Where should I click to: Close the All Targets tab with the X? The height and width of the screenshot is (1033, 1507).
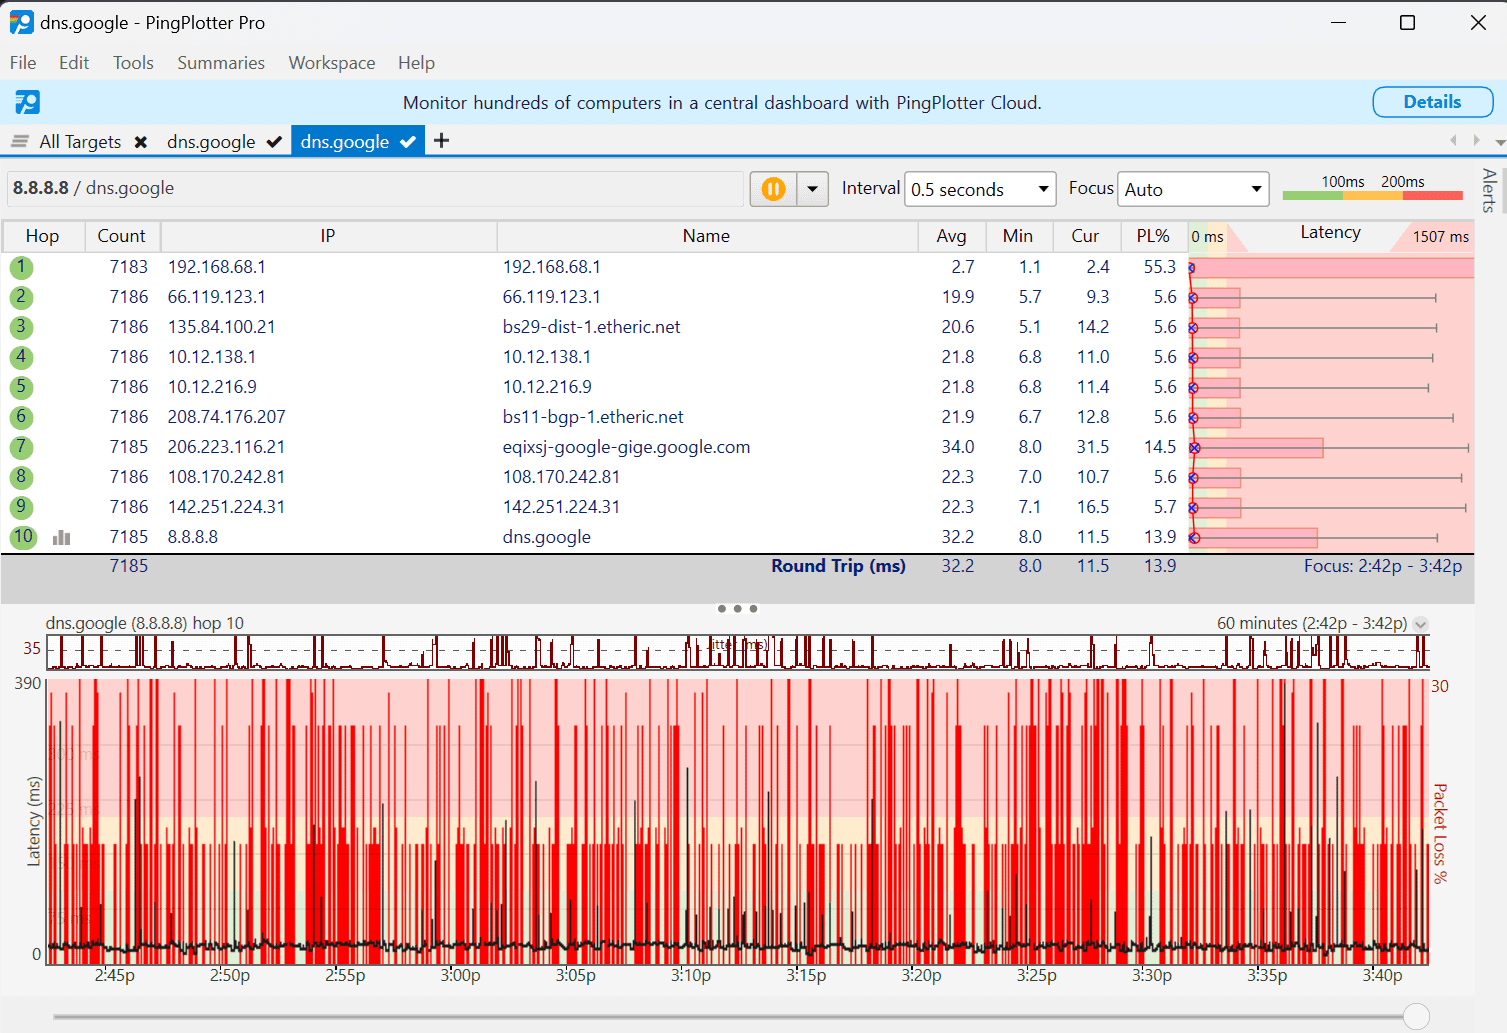pos(141,142)
